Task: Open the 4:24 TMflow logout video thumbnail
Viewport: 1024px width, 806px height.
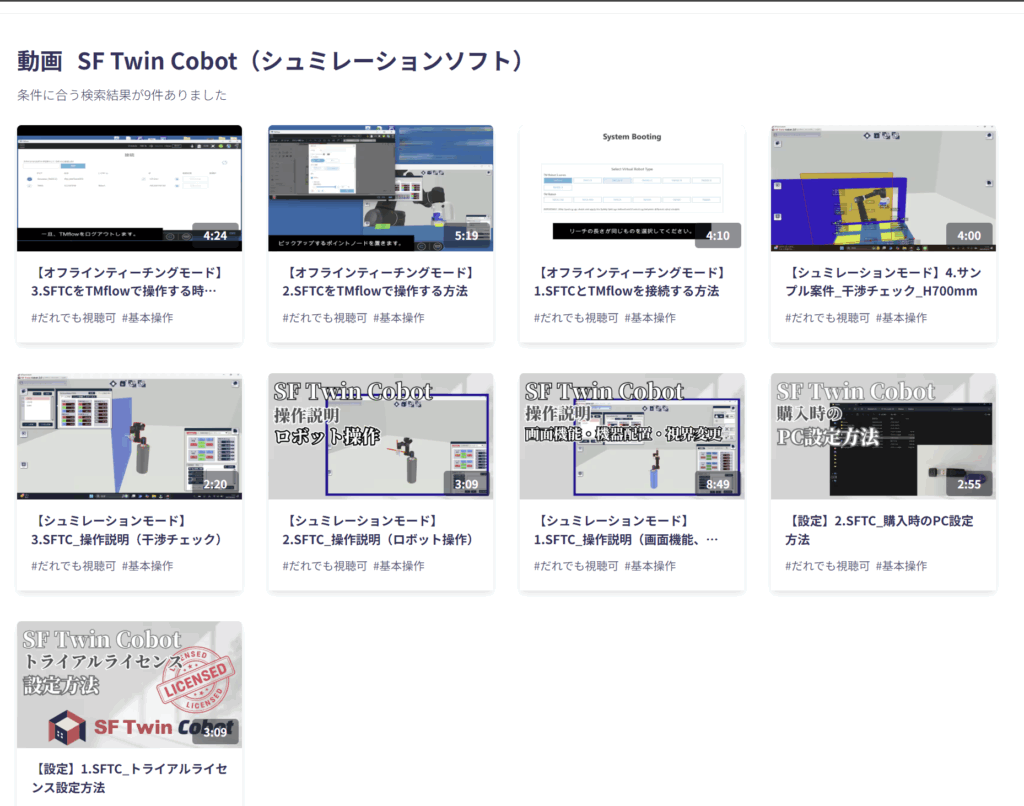Action: tap(129, 188)
